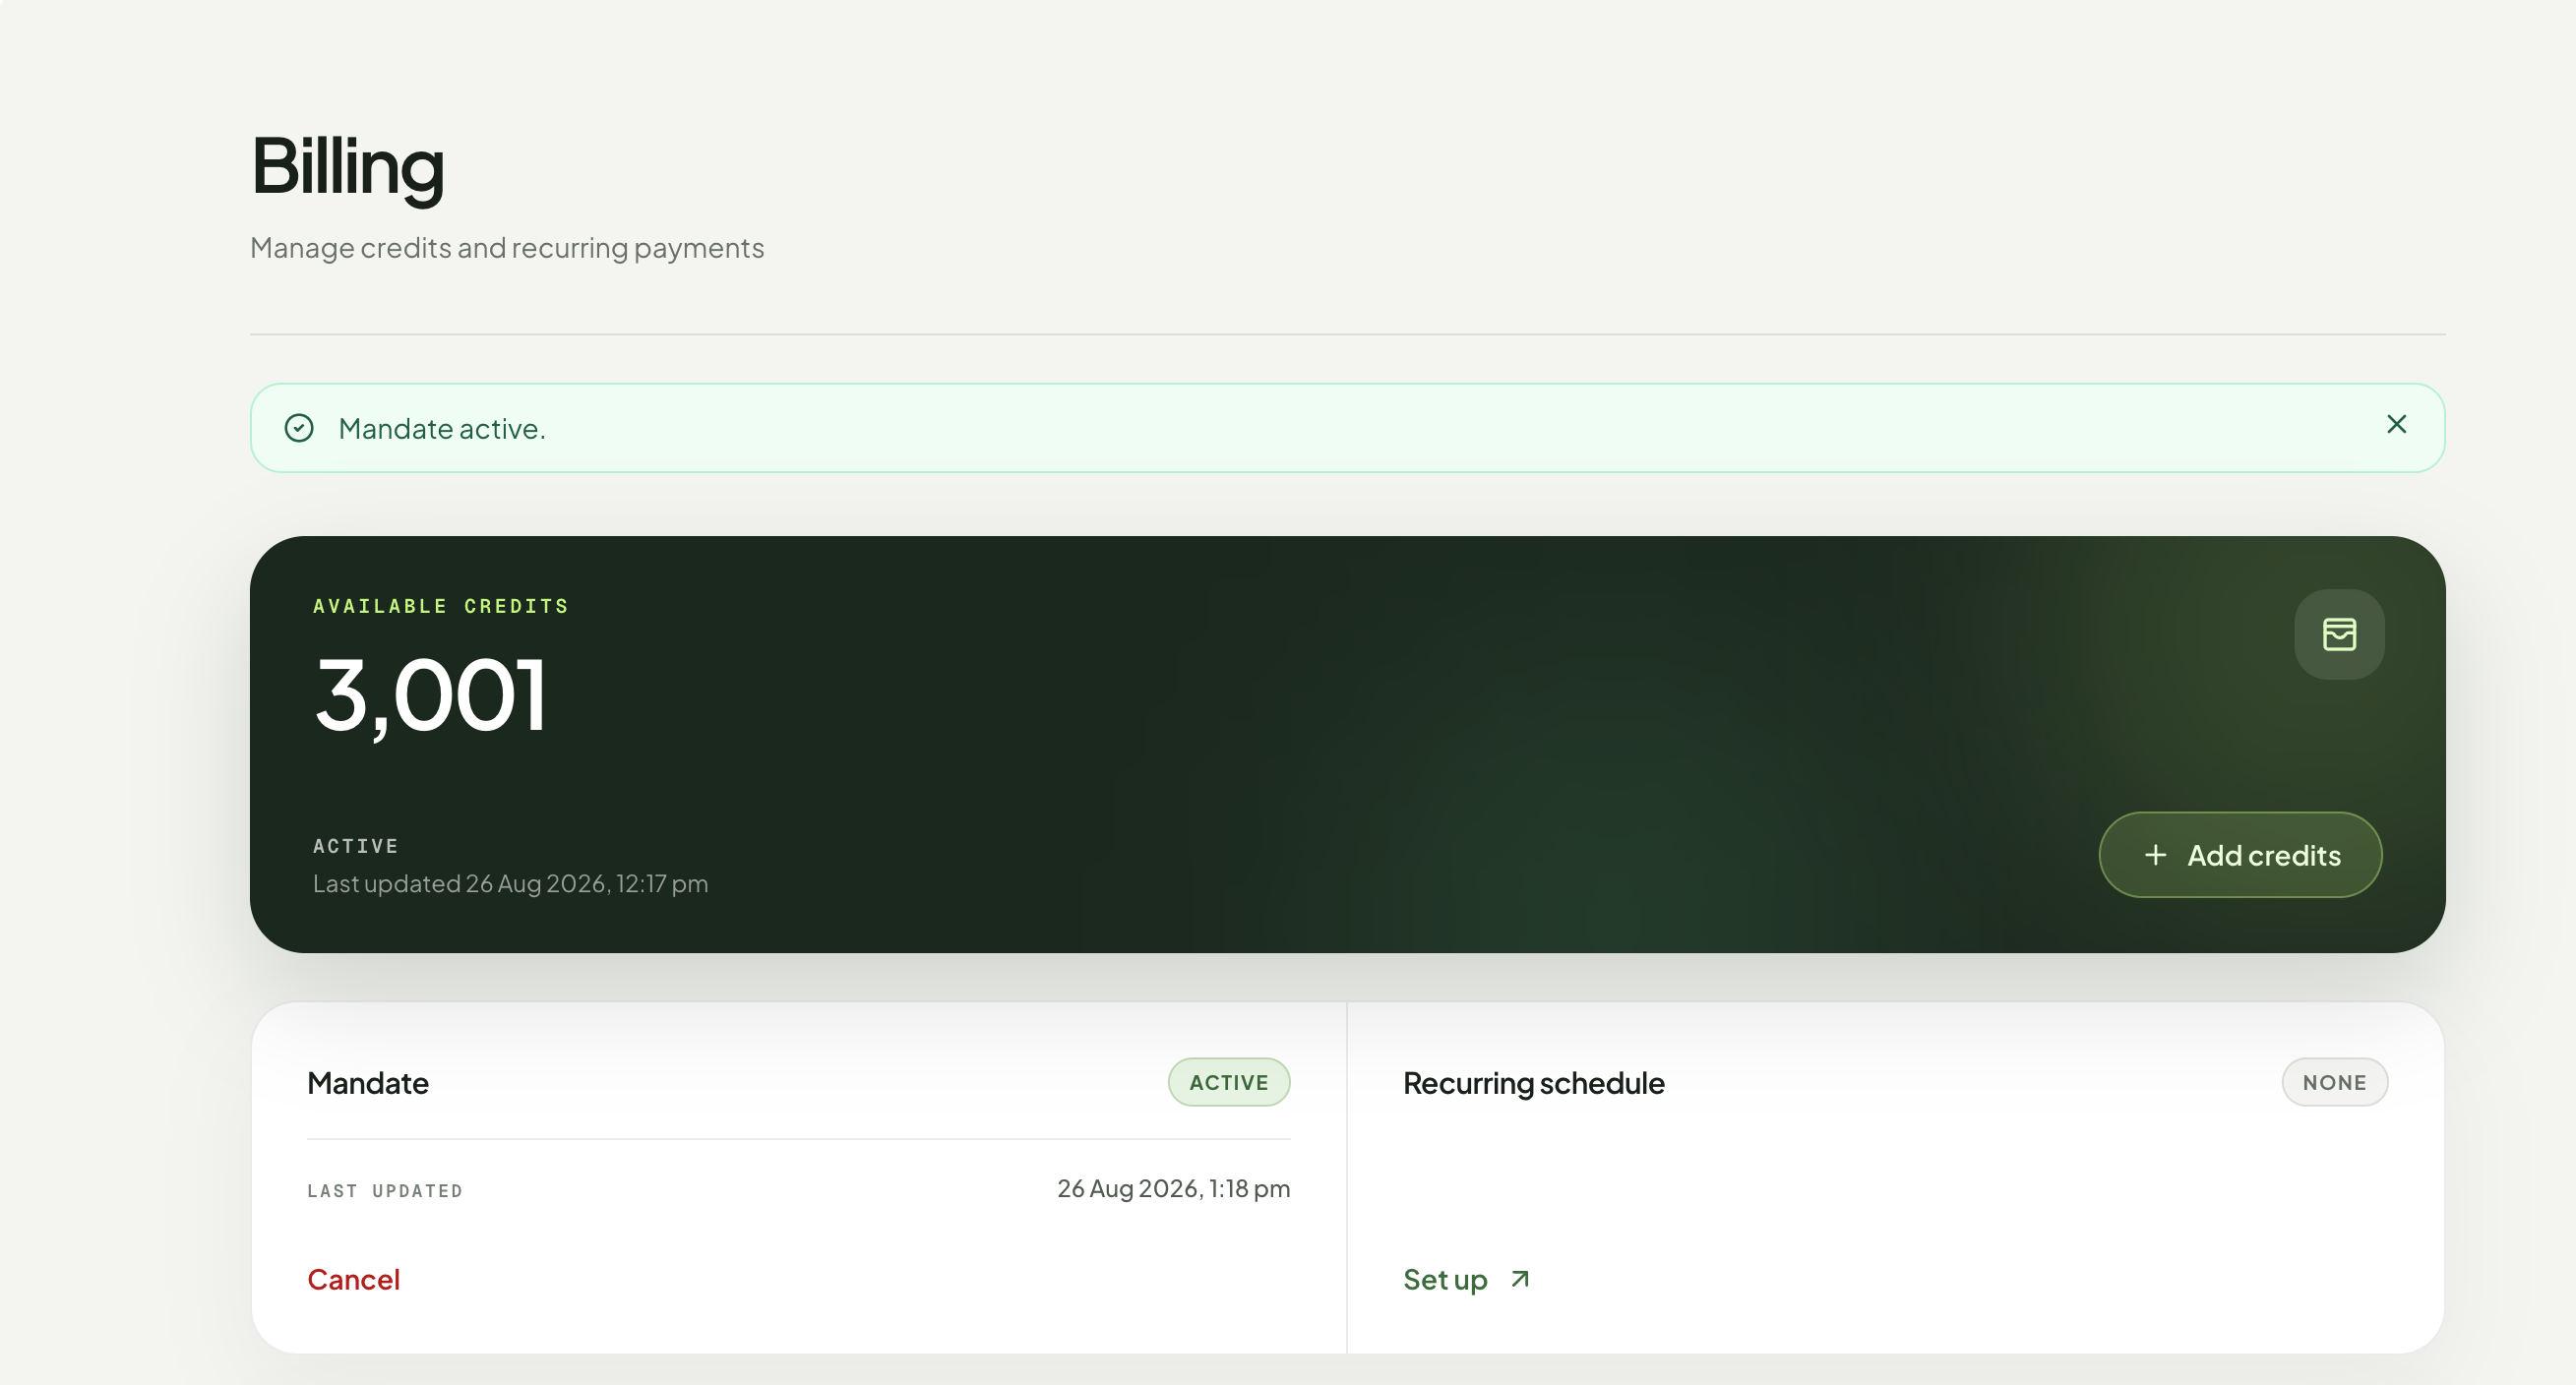Click the '26 Aug 2026, 1:18 pm' timestamp
The height and width of the screenshot is (1385, 2576).
click(1173, 1188)
